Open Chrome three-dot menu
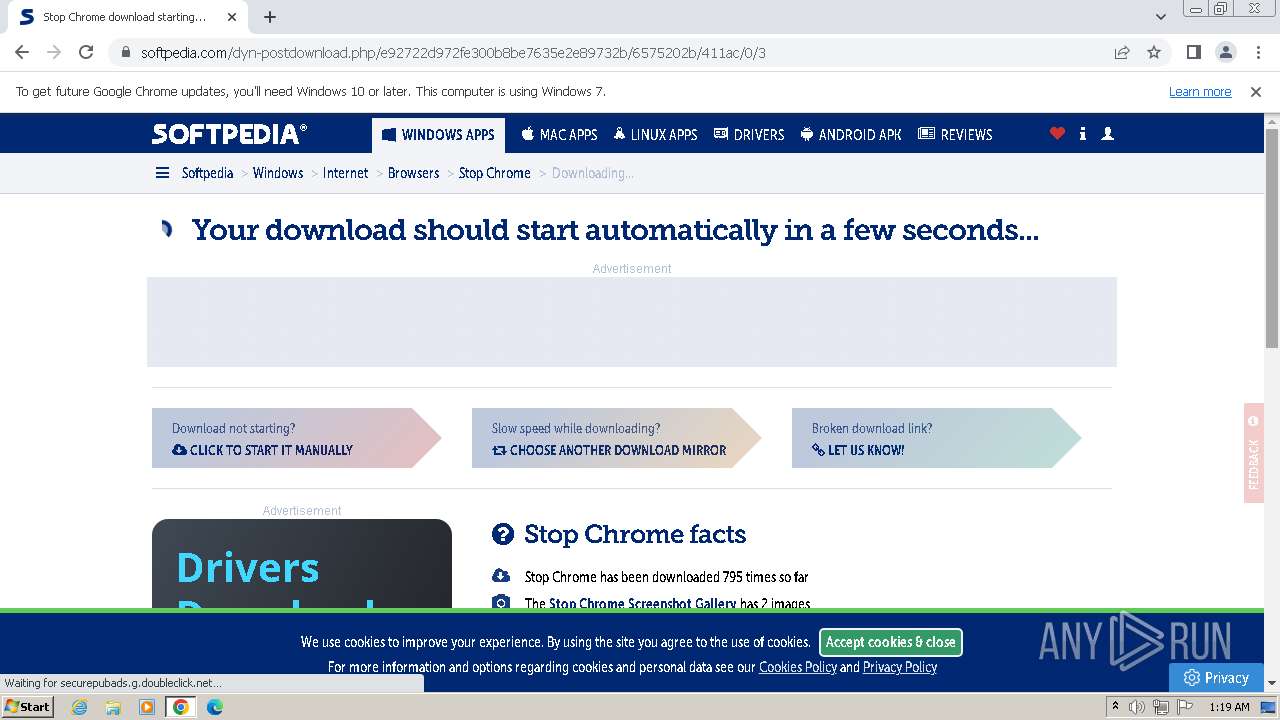 pyautogui.click(x=1257, y=52)
